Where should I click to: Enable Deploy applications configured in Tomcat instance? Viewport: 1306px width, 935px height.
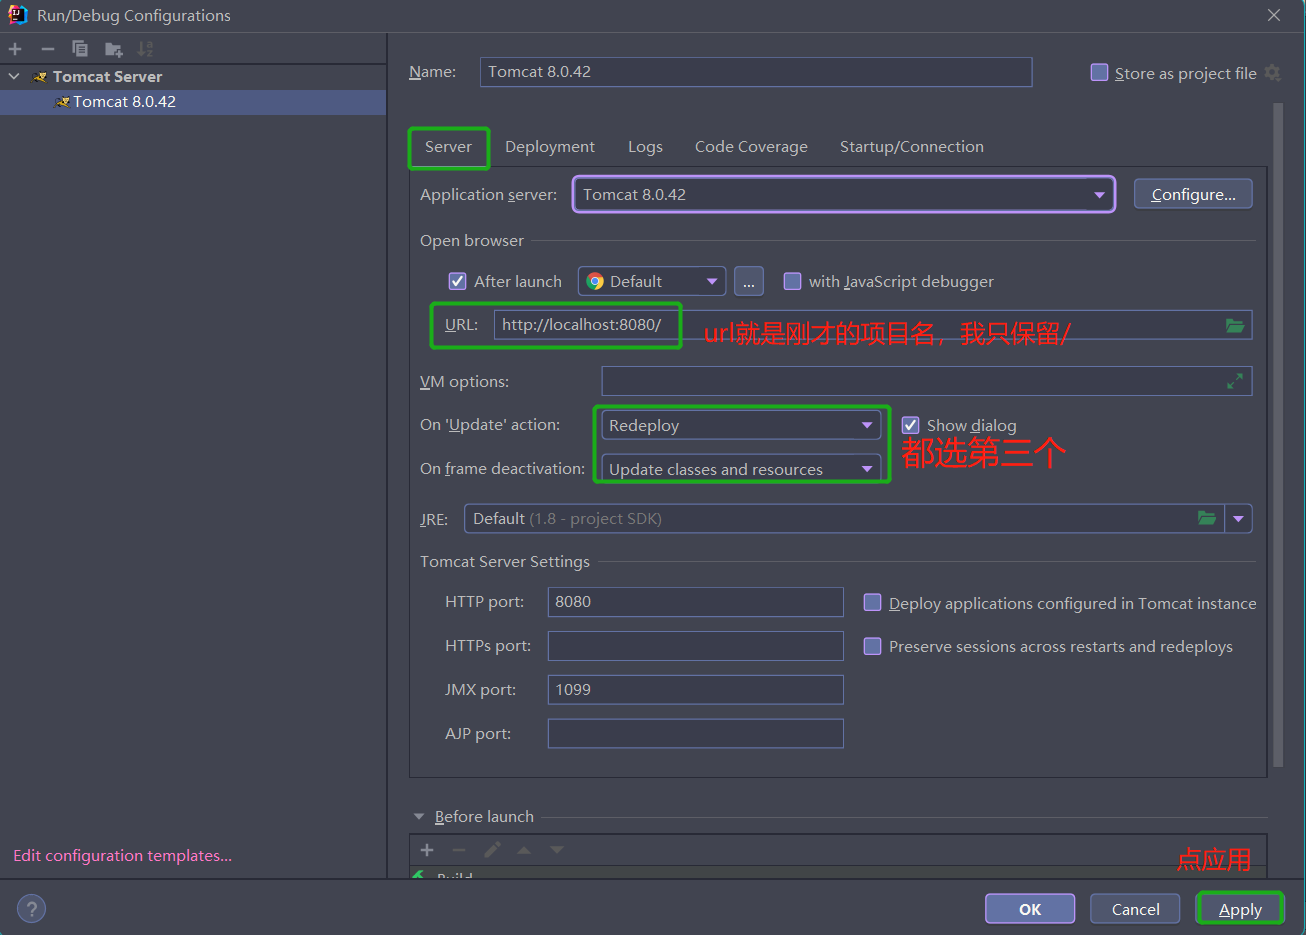point(872,603)
